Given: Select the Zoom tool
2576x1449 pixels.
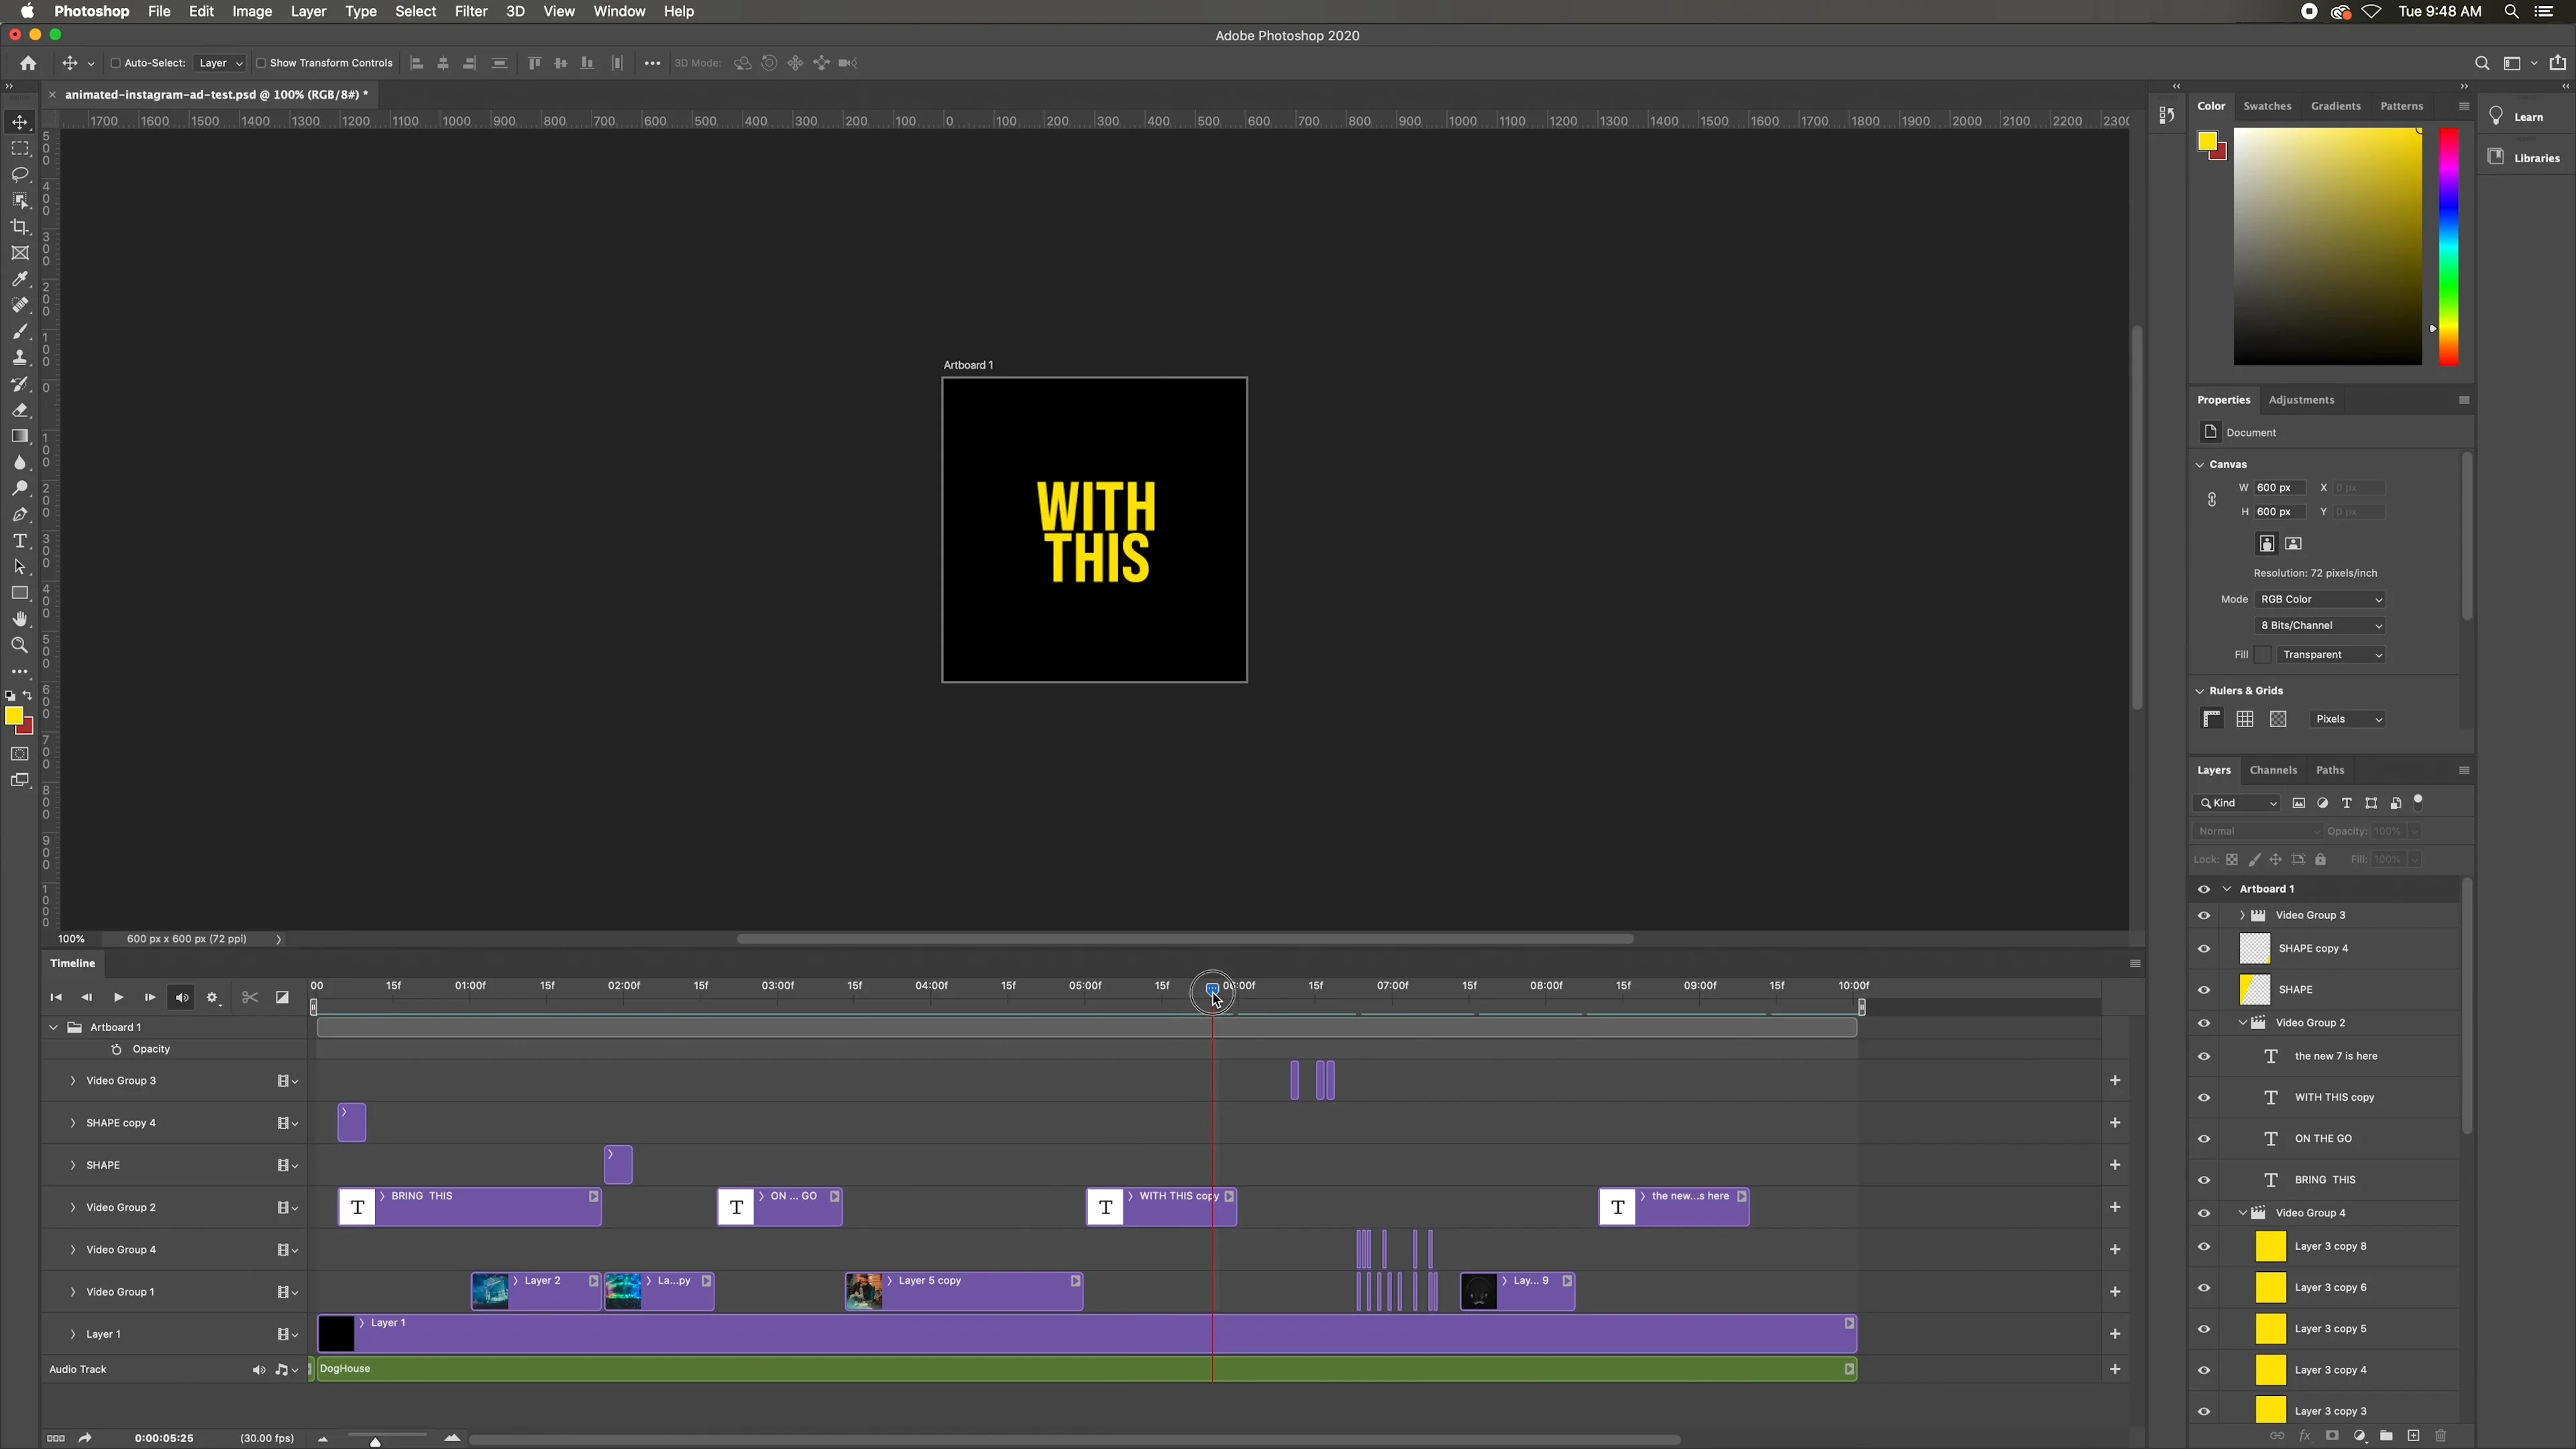Looking at the screenshot, I should tap(20, 645).
